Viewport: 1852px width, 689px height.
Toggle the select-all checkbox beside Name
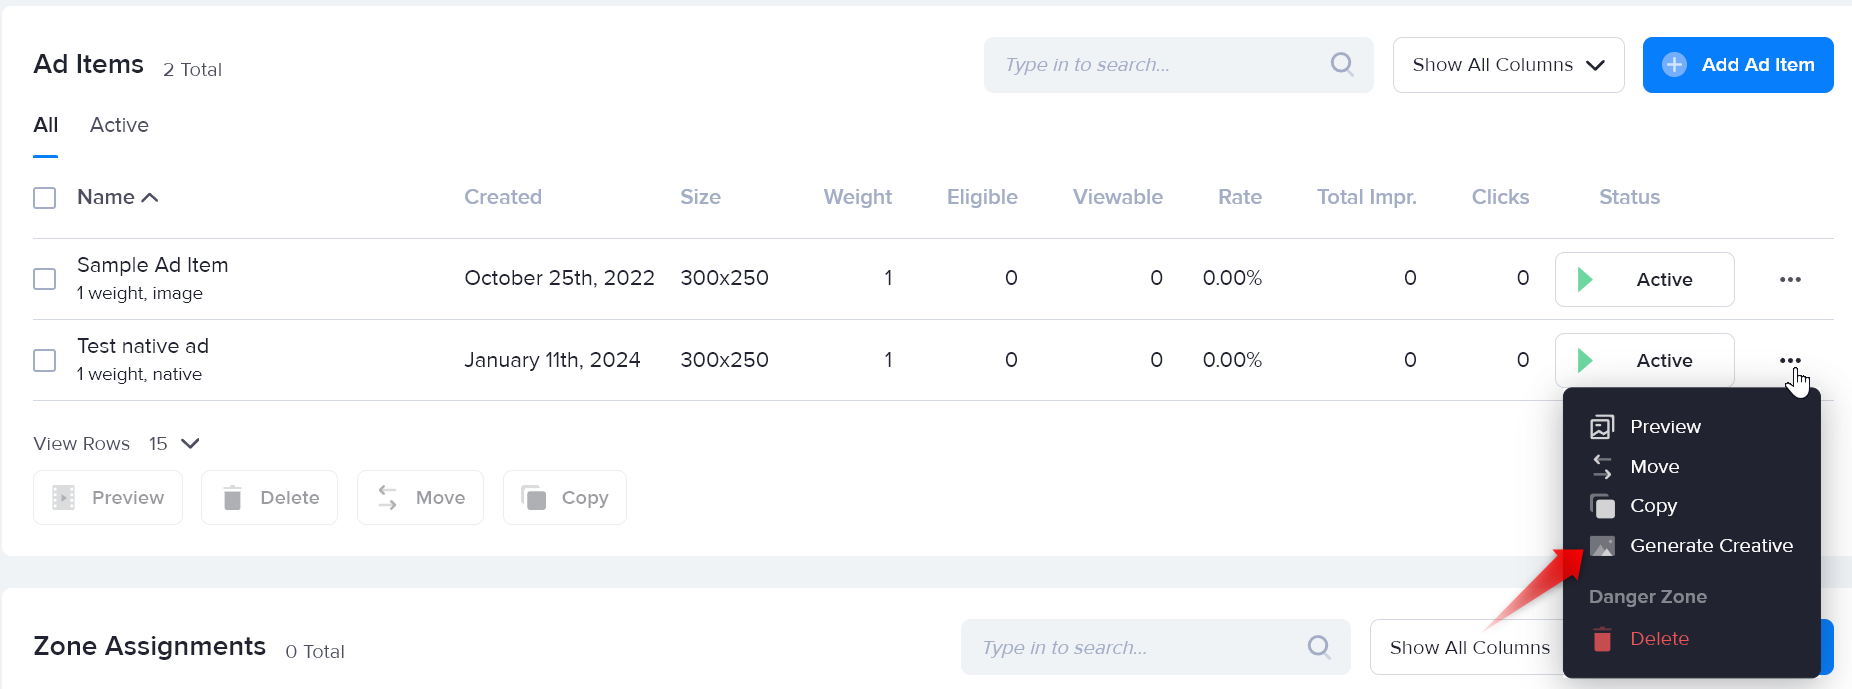[45, 198]
